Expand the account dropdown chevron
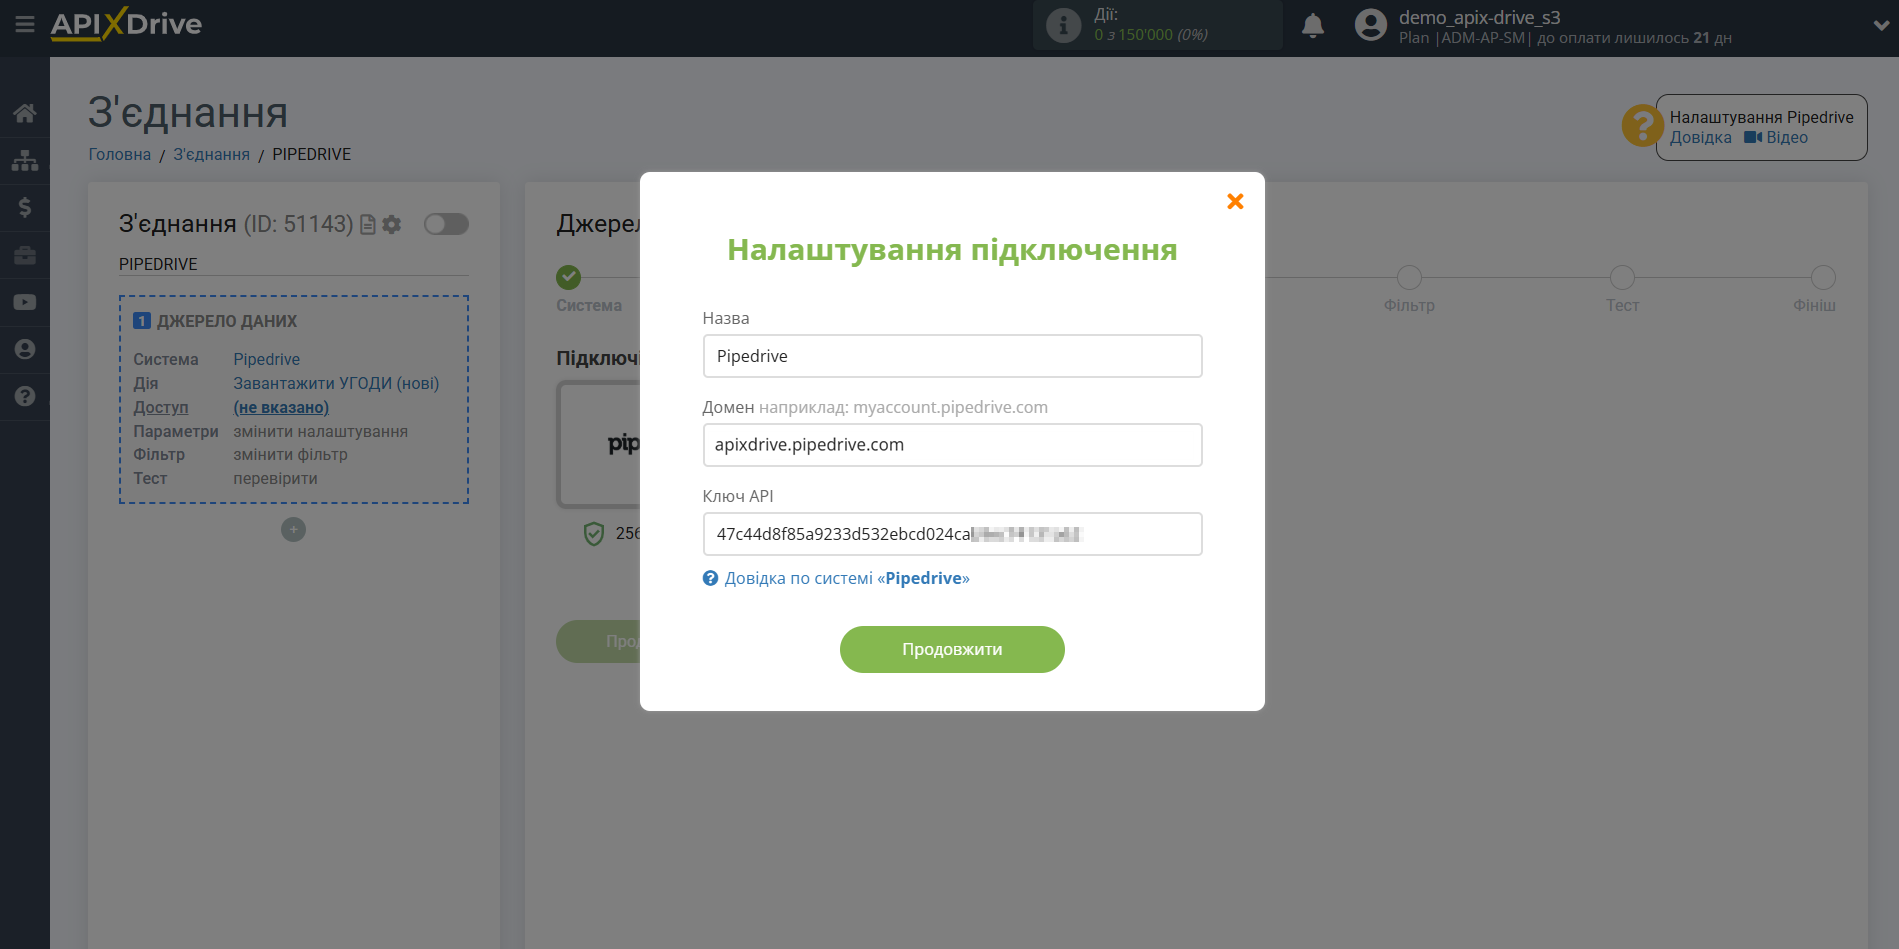The image size is (1899, 949). 1881,26
